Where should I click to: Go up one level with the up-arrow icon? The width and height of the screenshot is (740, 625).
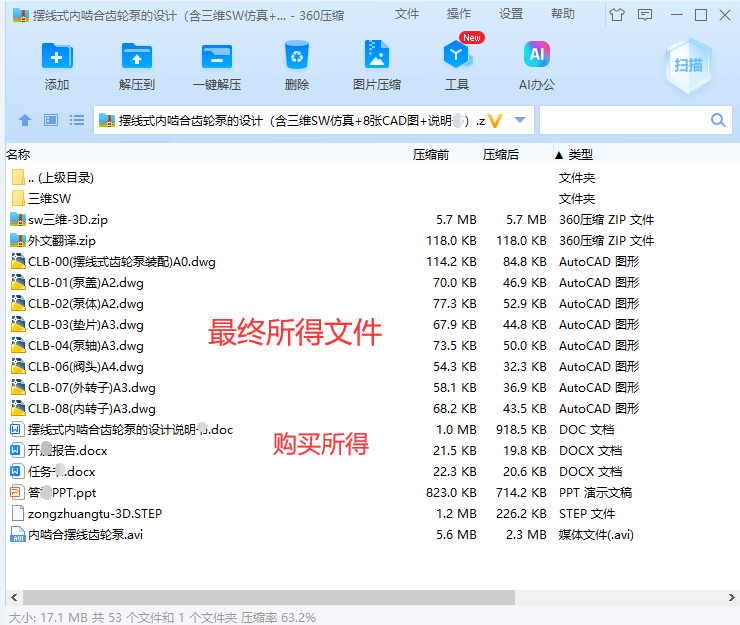point(25,120)
